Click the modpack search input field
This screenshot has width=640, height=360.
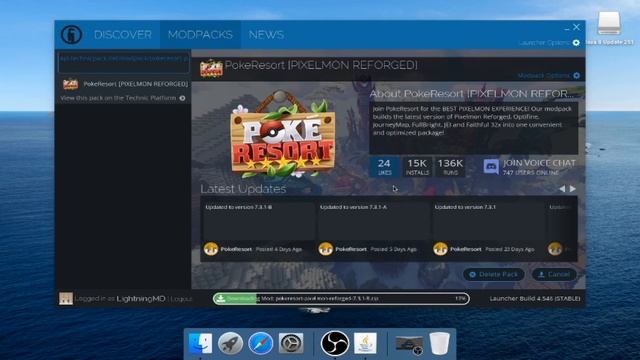pyautogui.click(x=123, y=62)
